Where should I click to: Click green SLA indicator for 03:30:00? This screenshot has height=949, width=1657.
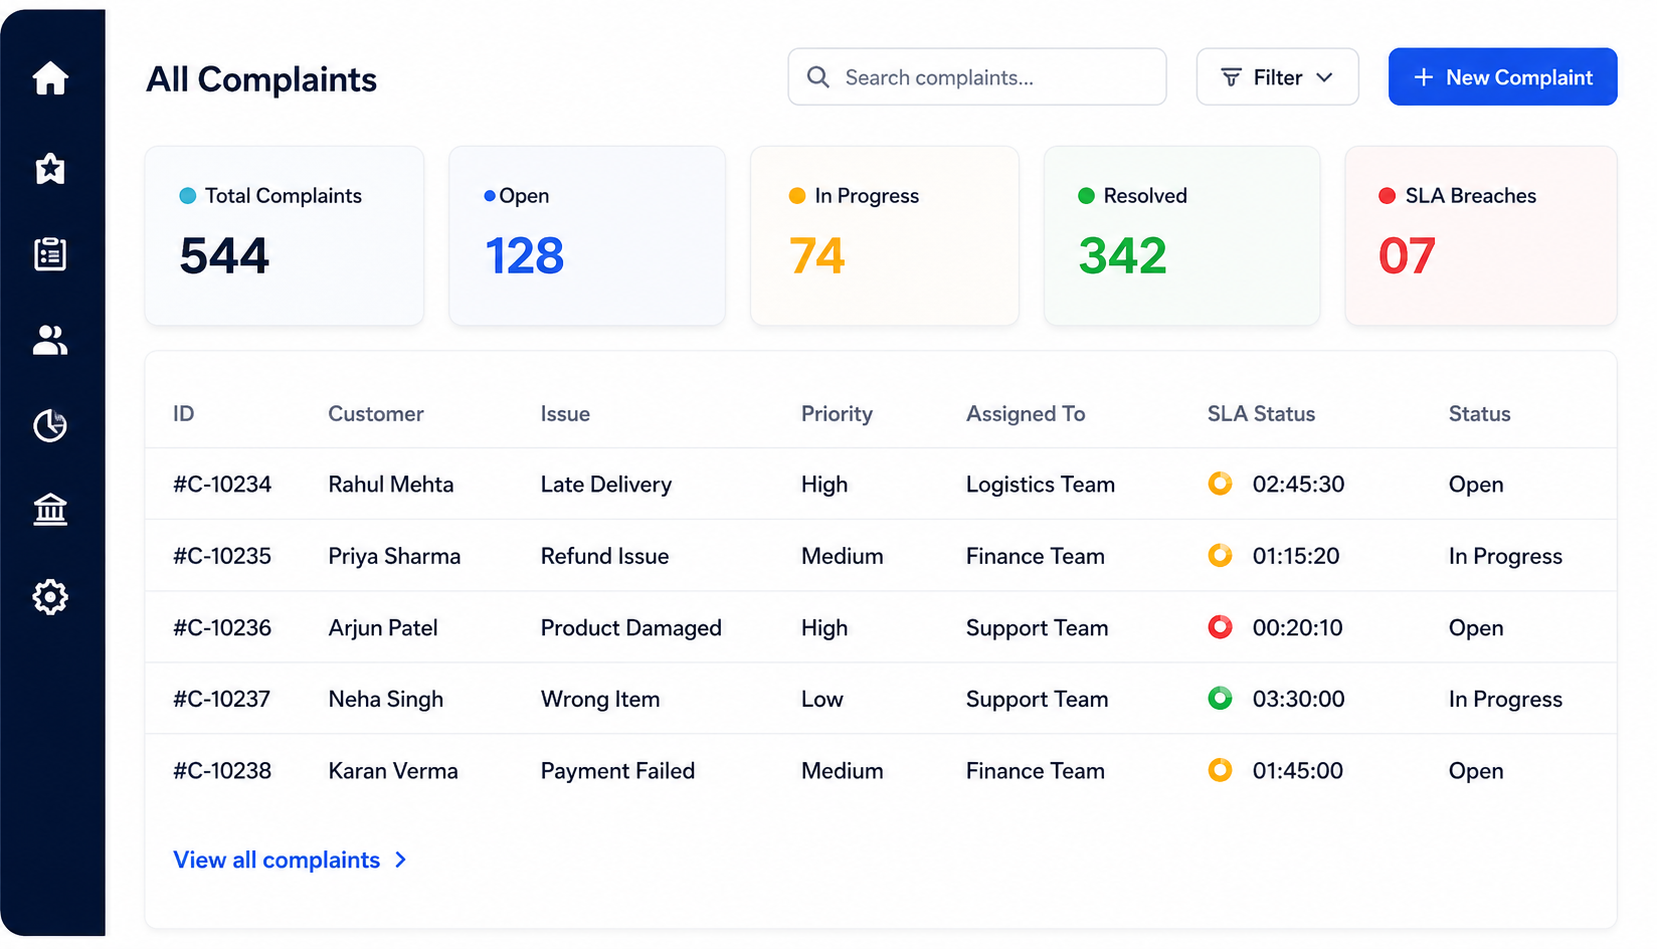point(1220,698)
